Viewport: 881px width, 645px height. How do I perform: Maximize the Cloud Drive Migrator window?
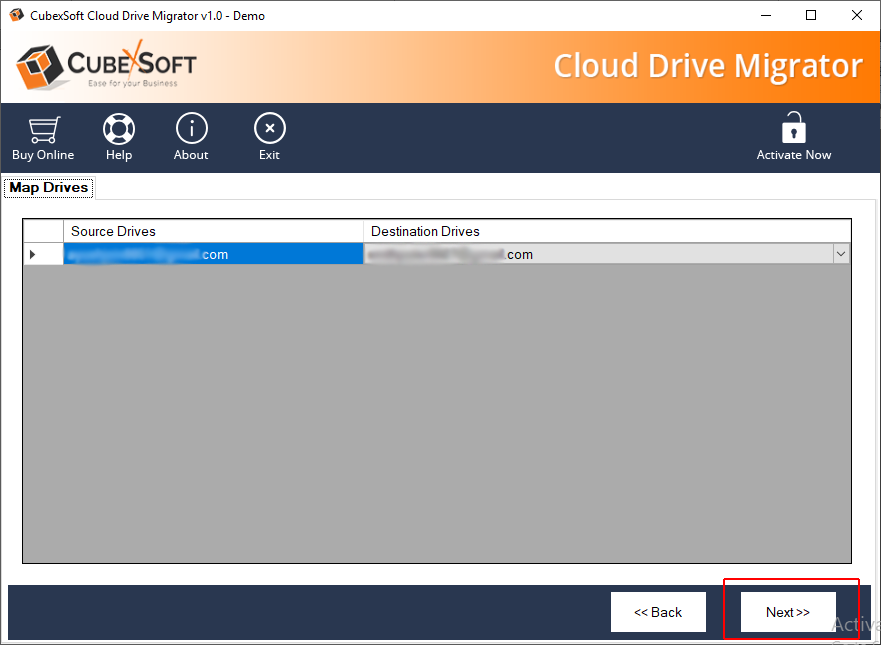tap(811, 15)
